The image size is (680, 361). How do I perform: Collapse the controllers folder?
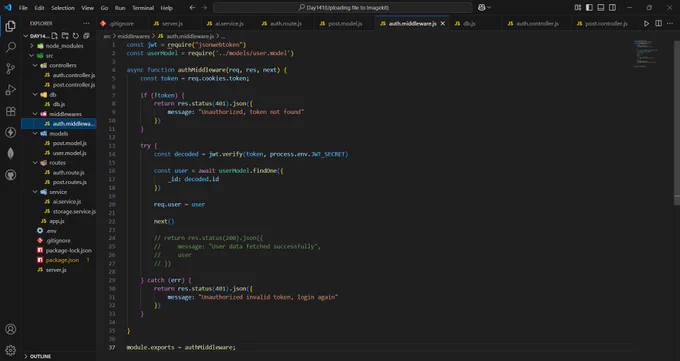pos(35,65)
